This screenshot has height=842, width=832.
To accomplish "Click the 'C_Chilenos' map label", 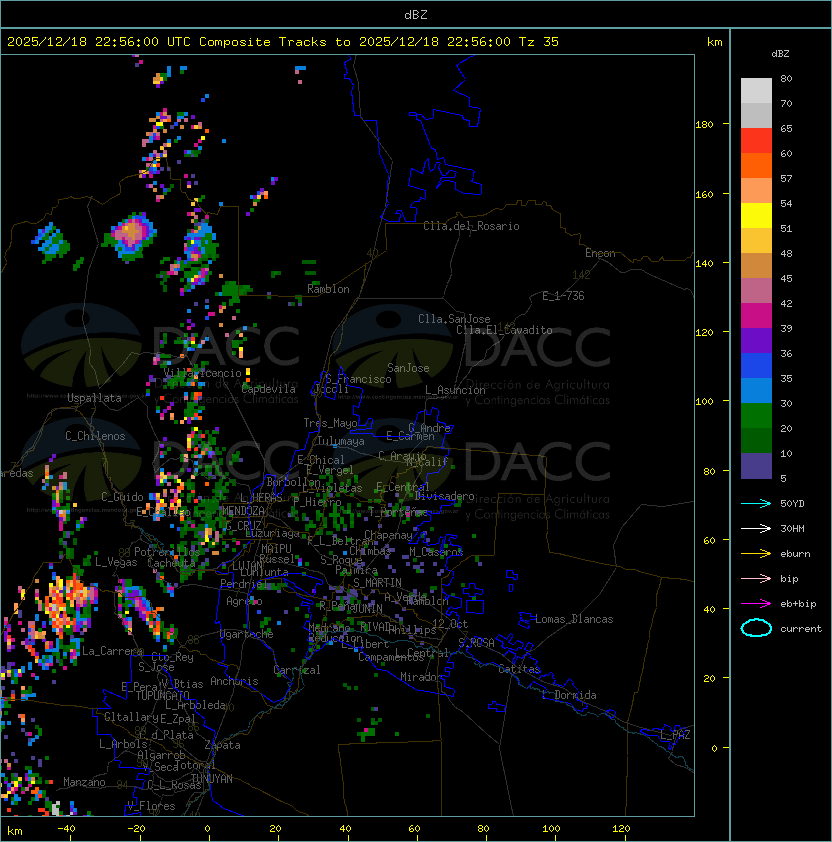I will [95, 436].
